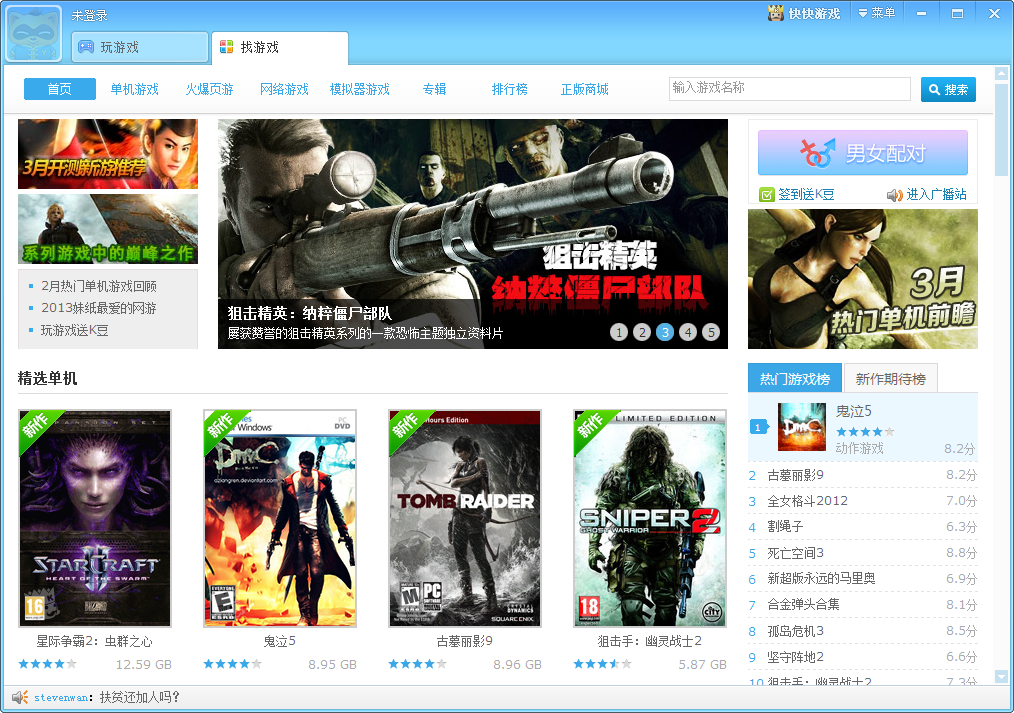This screenshot has height=713, width=1014.
Task: Open the 网络游戏 category
Action: pyautogui.click(x=285, y=89)
